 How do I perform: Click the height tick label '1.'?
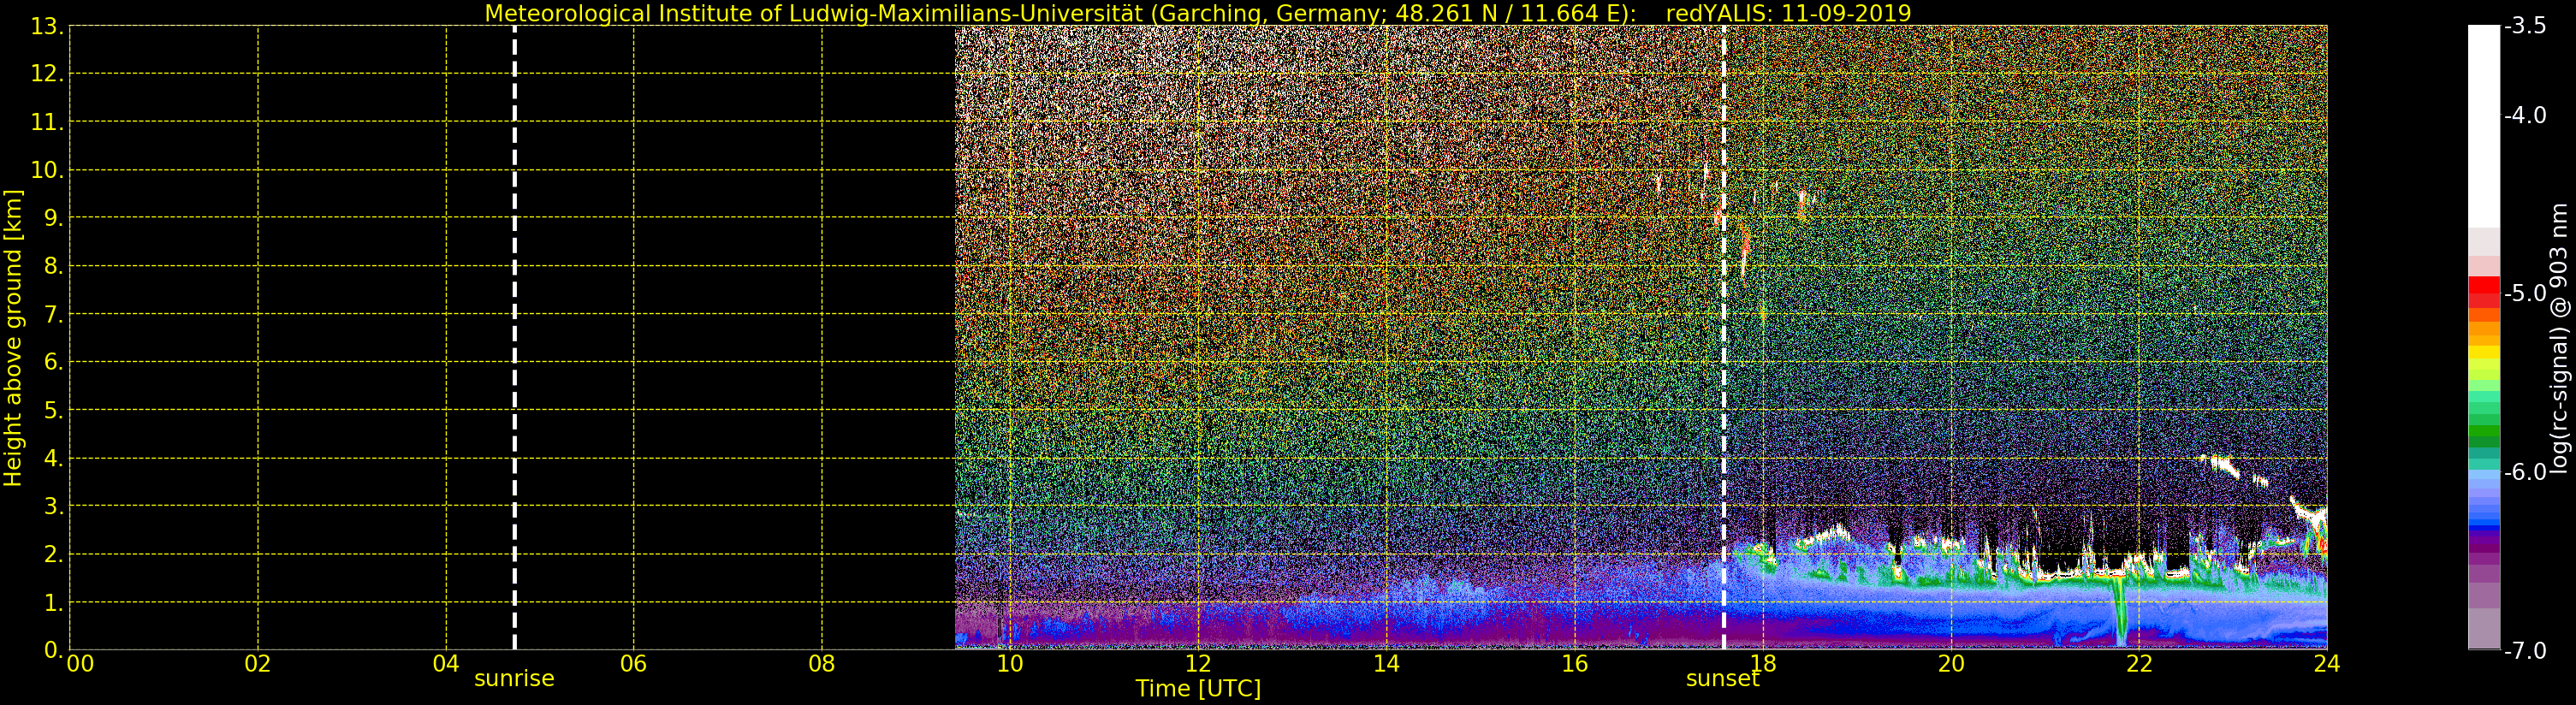click(x=54, y=602)
